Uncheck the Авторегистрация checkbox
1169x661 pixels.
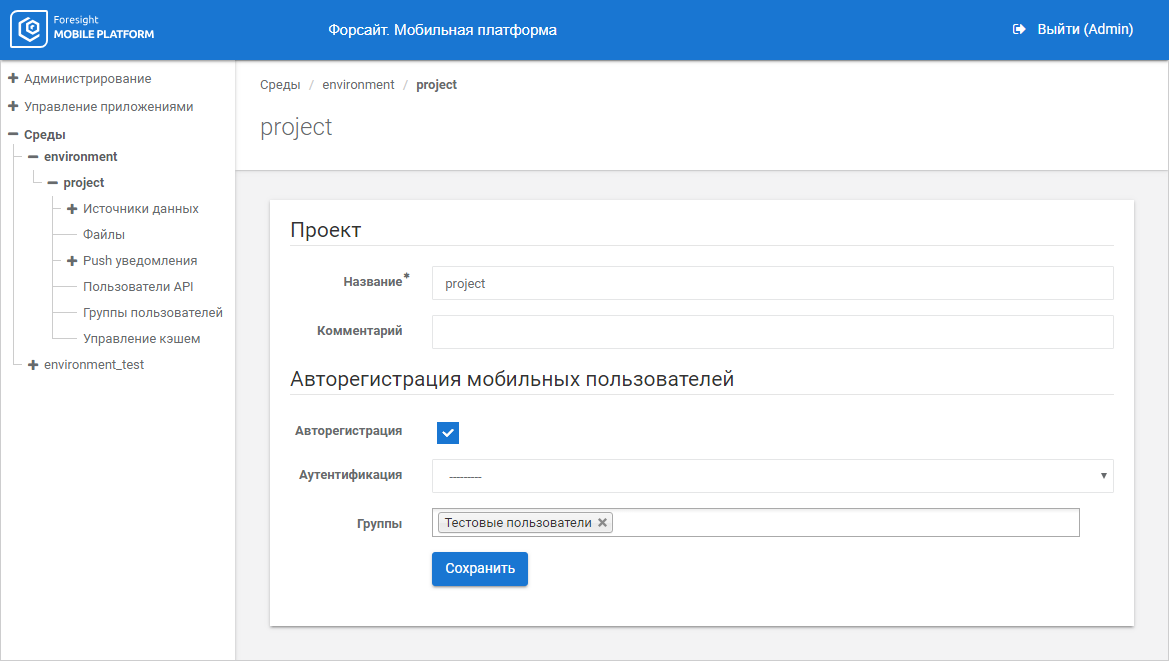click(448, 432)
